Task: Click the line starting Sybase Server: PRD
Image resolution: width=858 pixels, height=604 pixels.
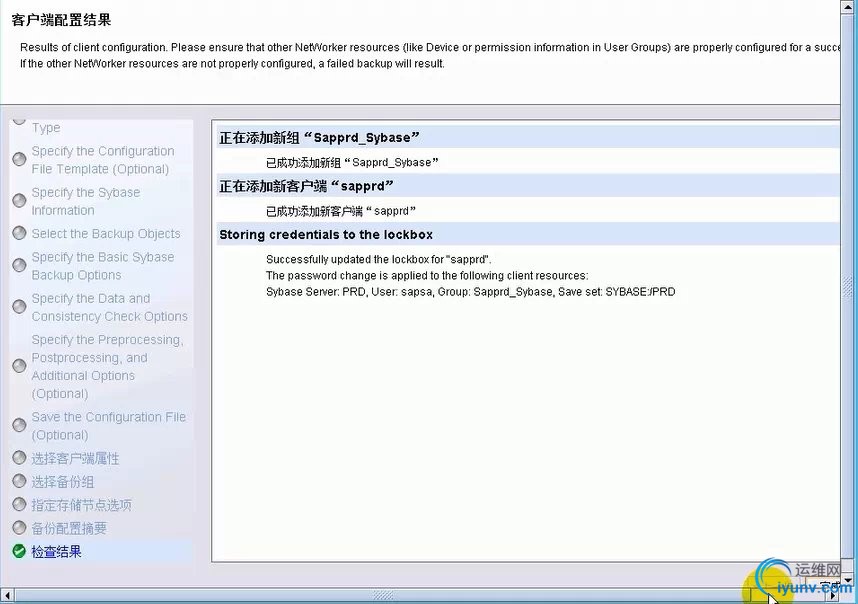Action: point(471,292)
